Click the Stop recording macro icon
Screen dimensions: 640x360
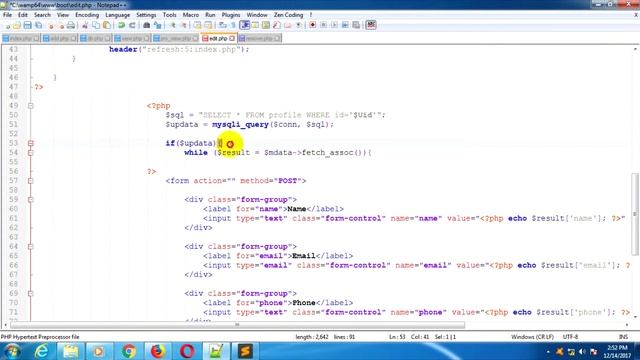(x=324, y=25)
